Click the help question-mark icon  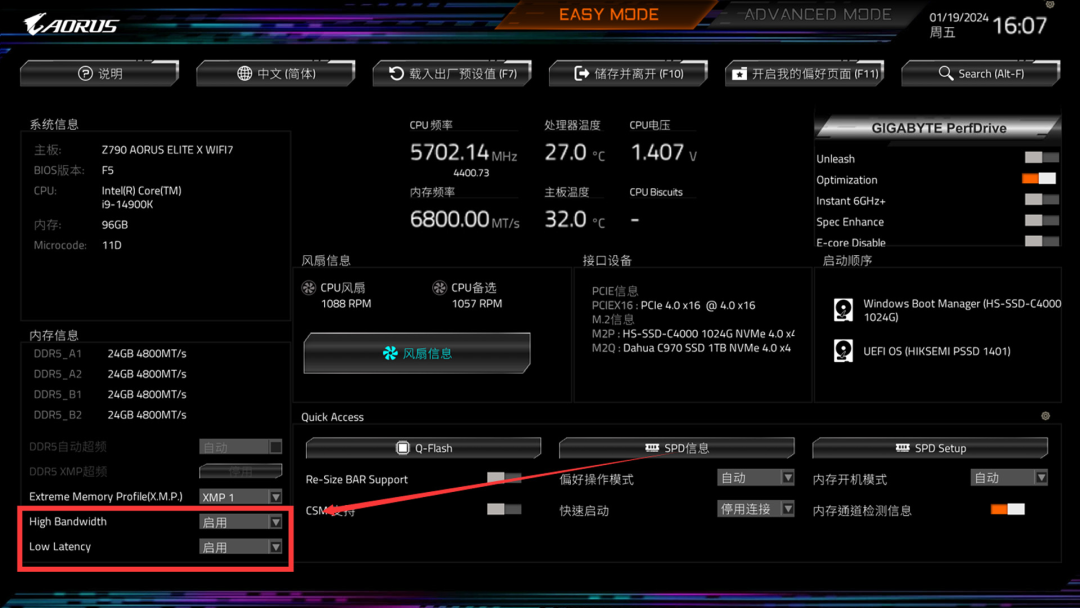85,74
